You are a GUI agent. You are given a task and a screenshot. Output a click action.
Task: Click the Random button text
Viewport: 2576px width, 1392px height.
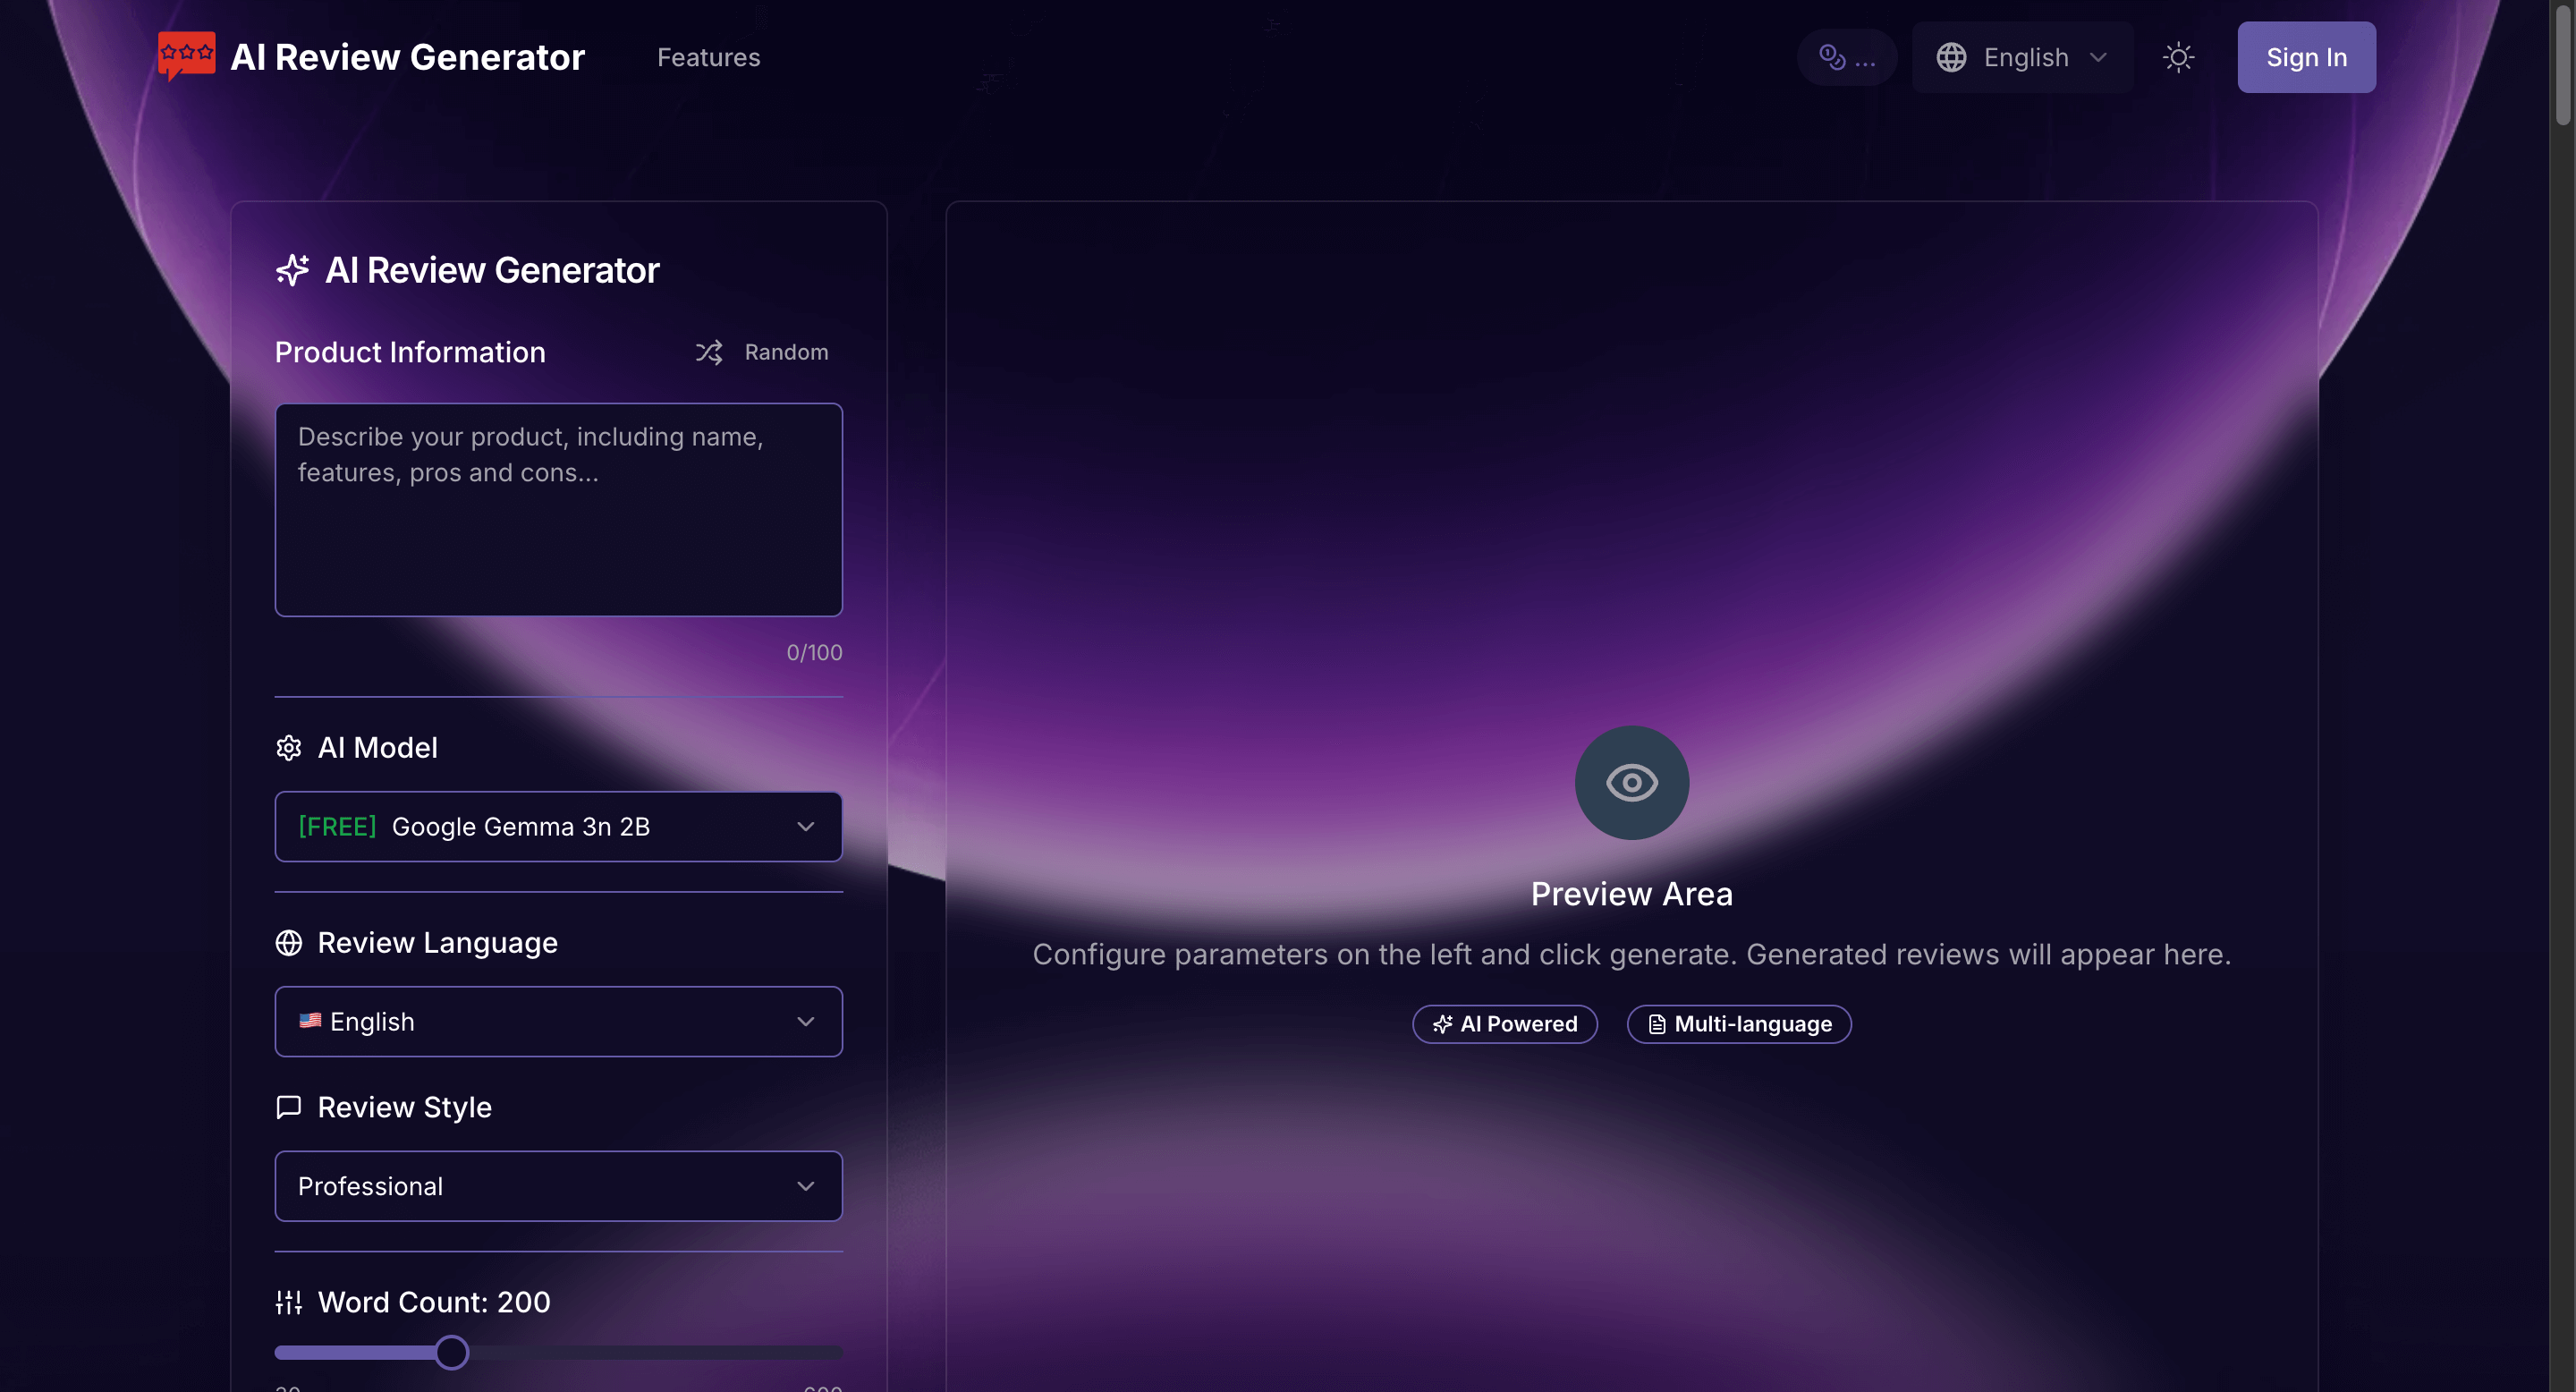[x=786, y=352]
